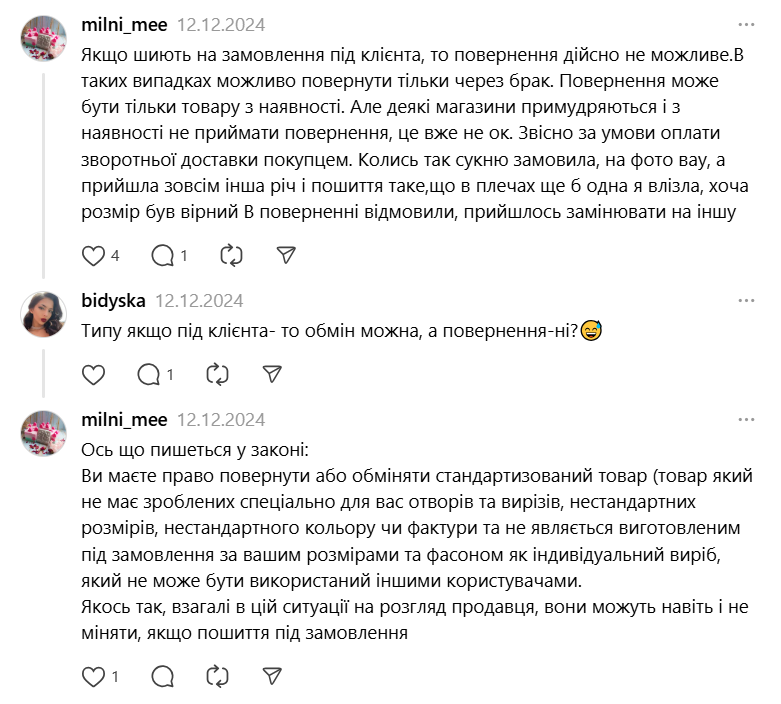Viewport: 781px width, 704px height.
Task: Open more options for last milni_mee comment
Action: click(x=746, y=419)
